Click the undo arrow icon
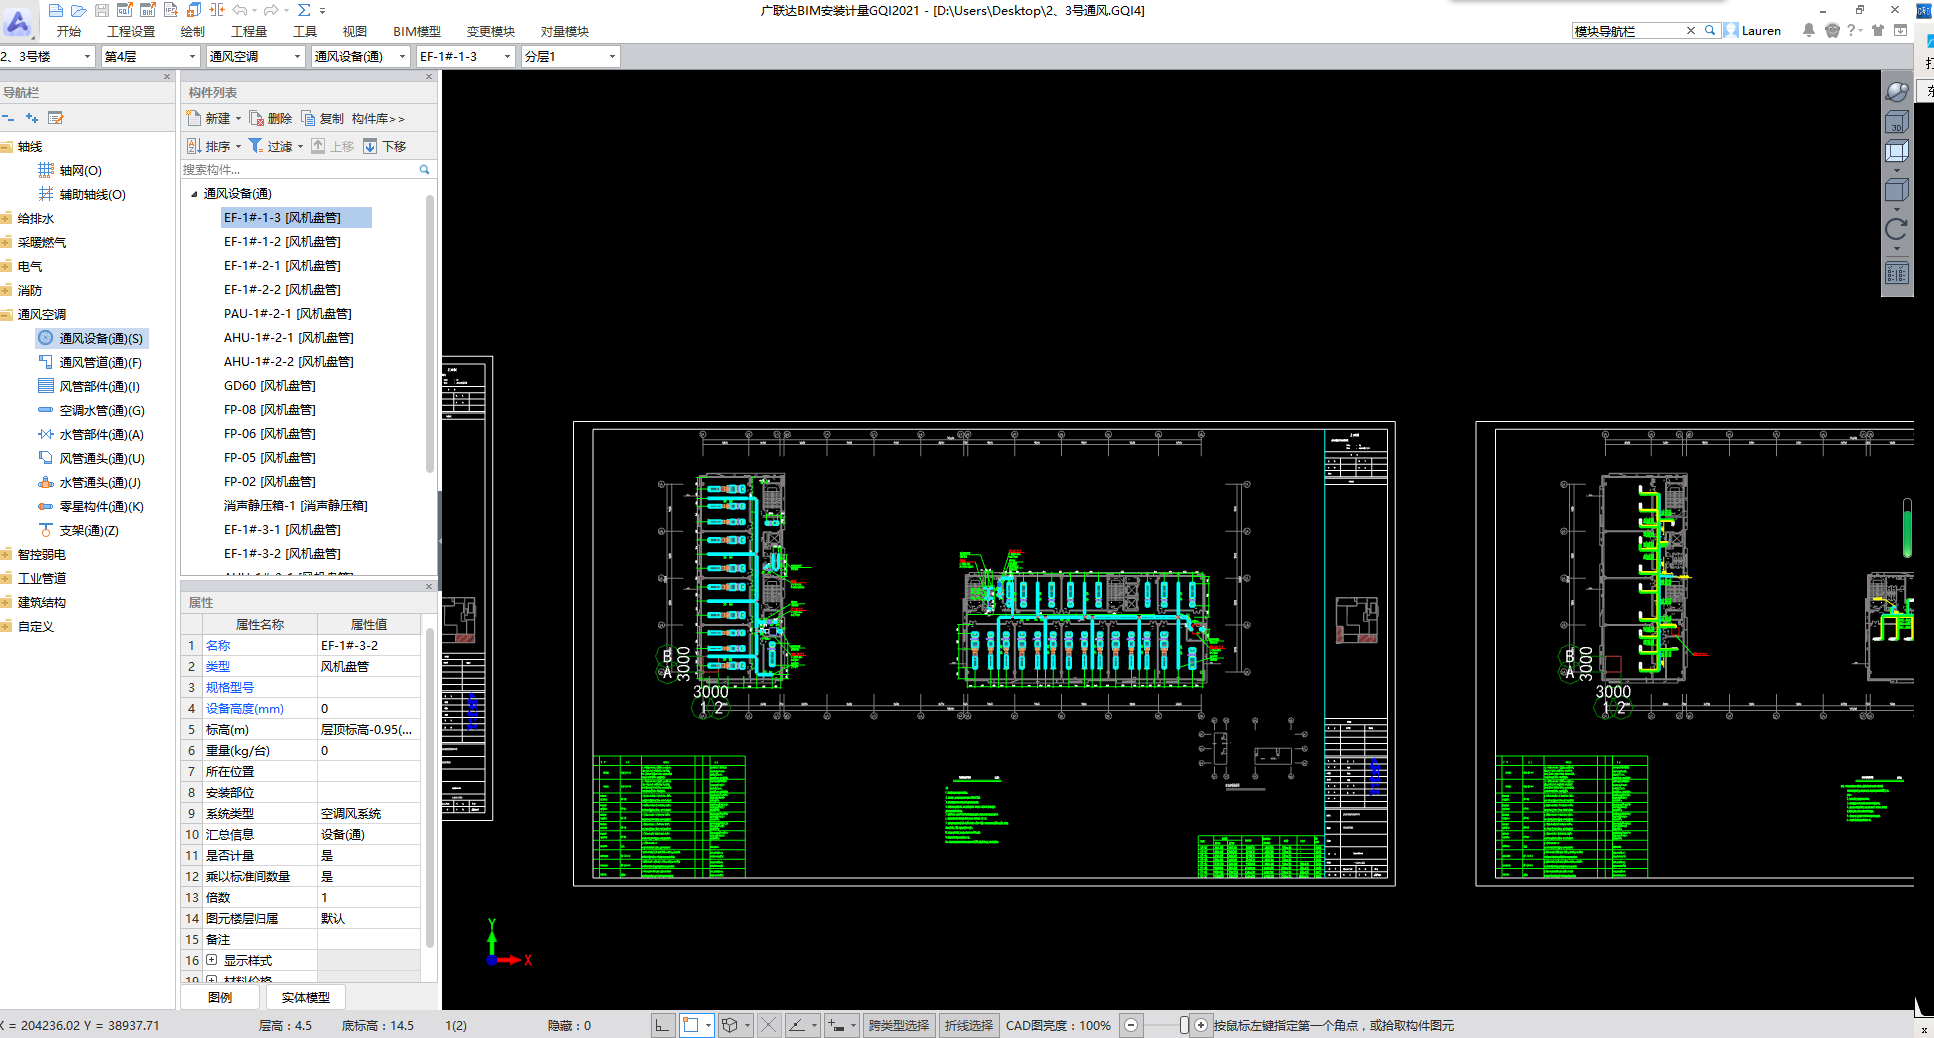Screen dimensions: 1934x1038 tap(240, 10)
